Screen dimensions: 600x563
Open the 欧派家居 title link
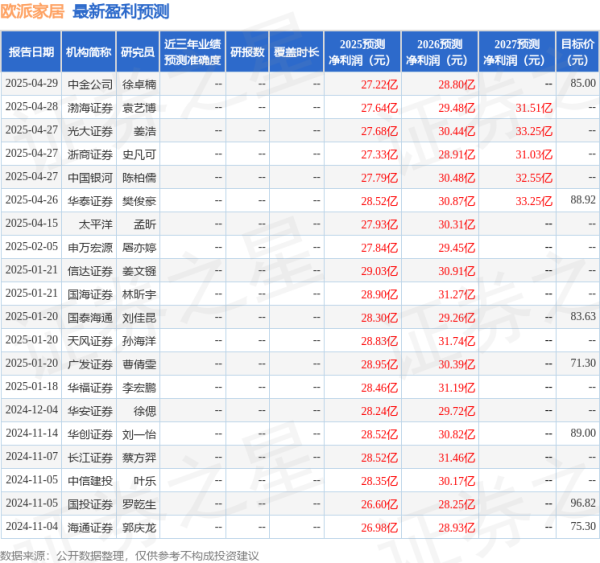[x=32, y=13]
